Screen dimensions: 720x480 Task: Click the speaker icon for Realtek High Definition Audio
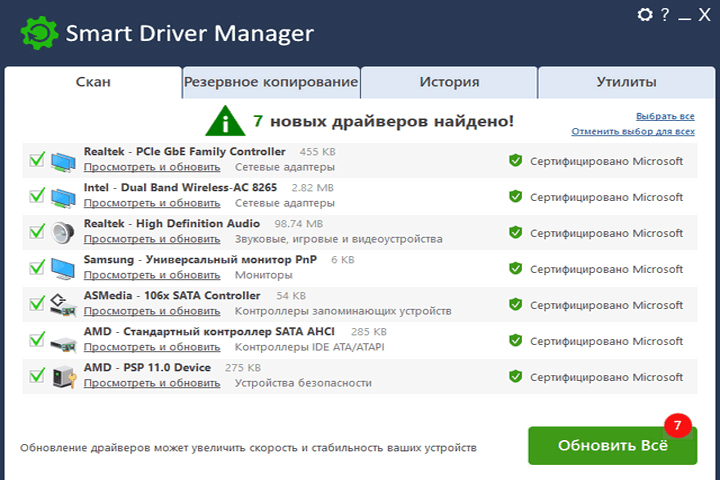(63, 233)
